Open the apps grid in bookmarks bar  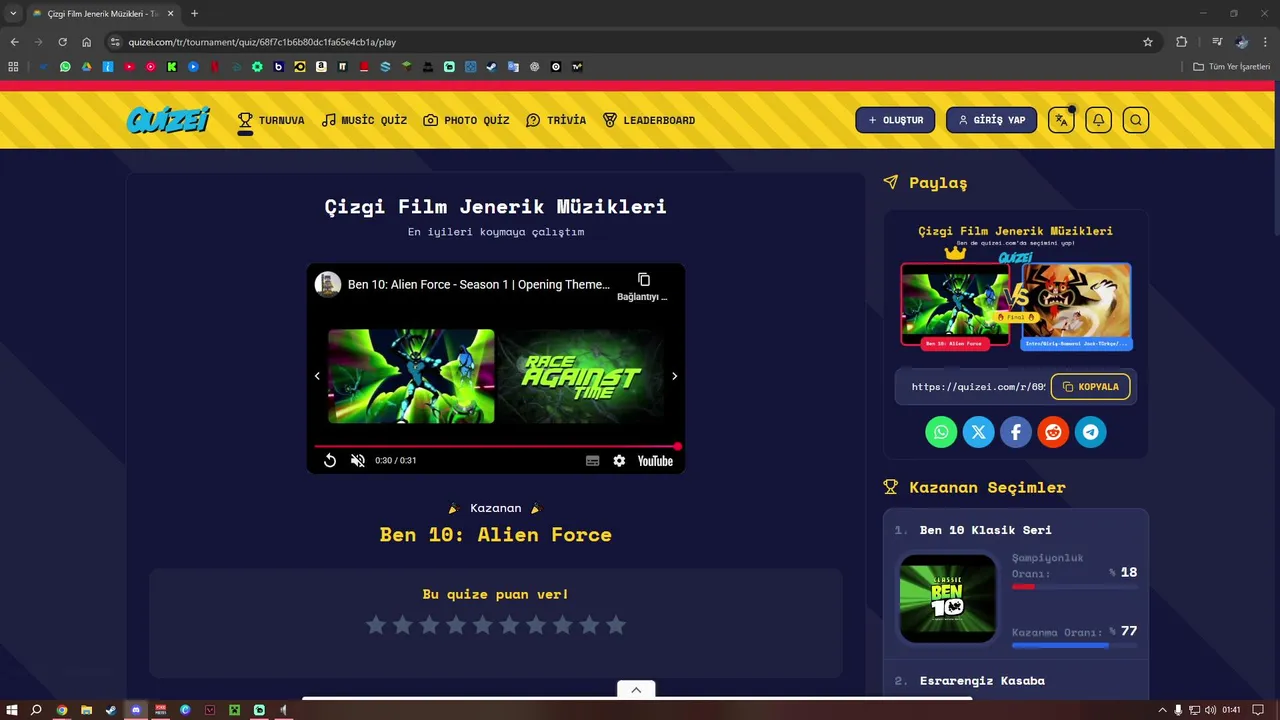tap(13, 67)
